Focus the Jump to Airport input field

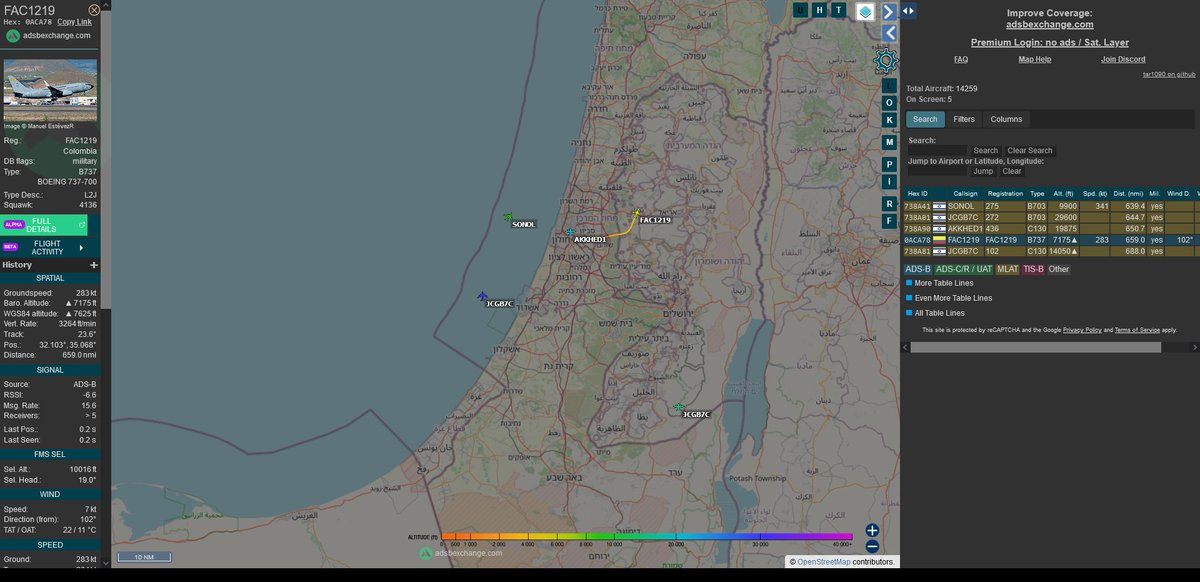(938, 171)
